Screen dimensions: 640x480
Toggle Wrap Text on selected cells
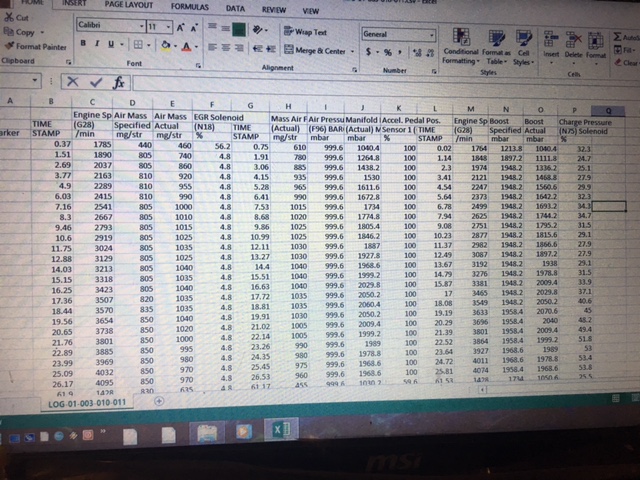pyautogui.click(x=309, y=32)
